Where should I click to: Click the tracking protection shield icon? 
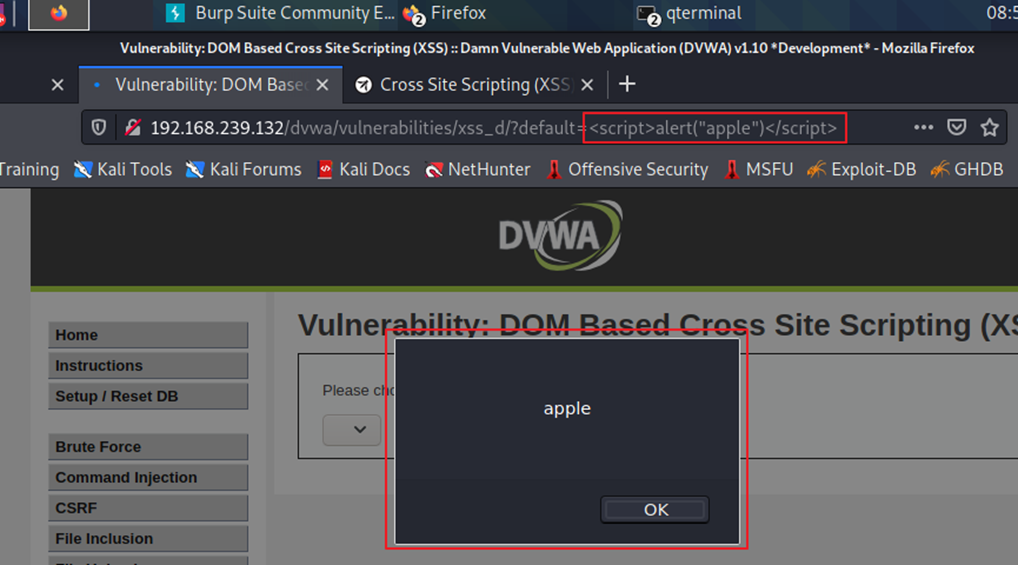click(99, 128)
